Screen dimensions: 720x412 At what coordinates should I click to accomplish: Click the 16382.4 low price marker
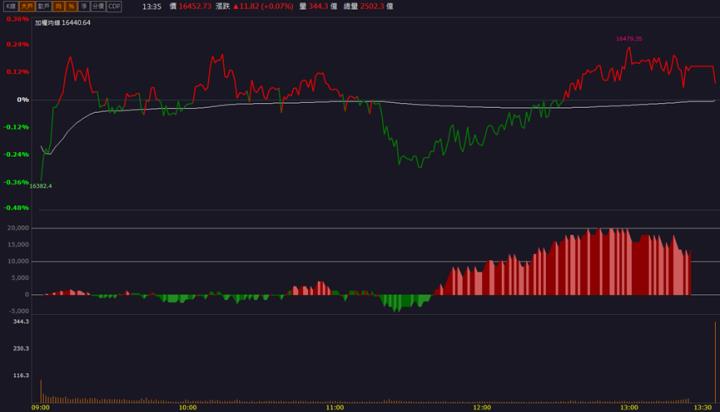(41, 186)
